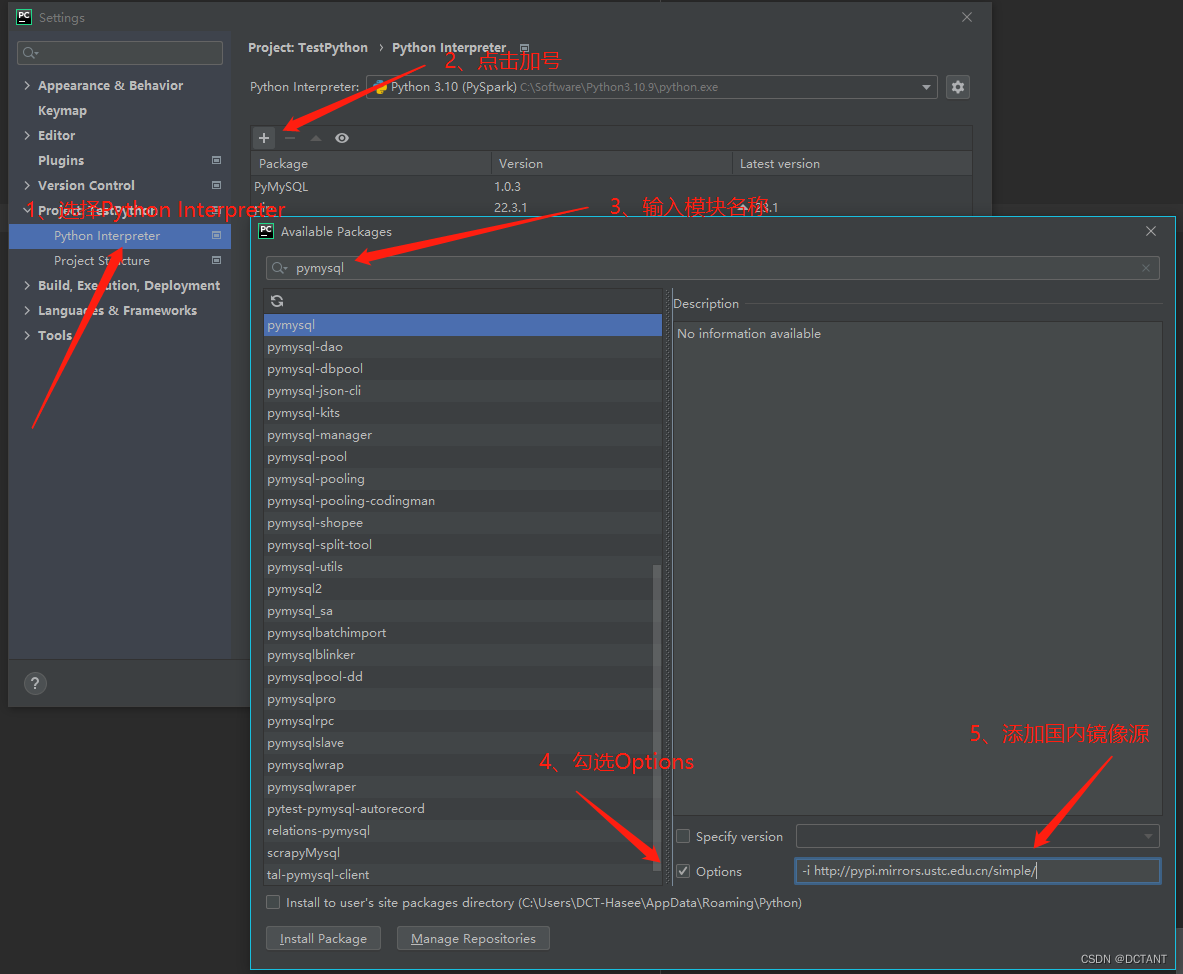Select pytest-pymysql-autorecord package

tap(458, 809)
